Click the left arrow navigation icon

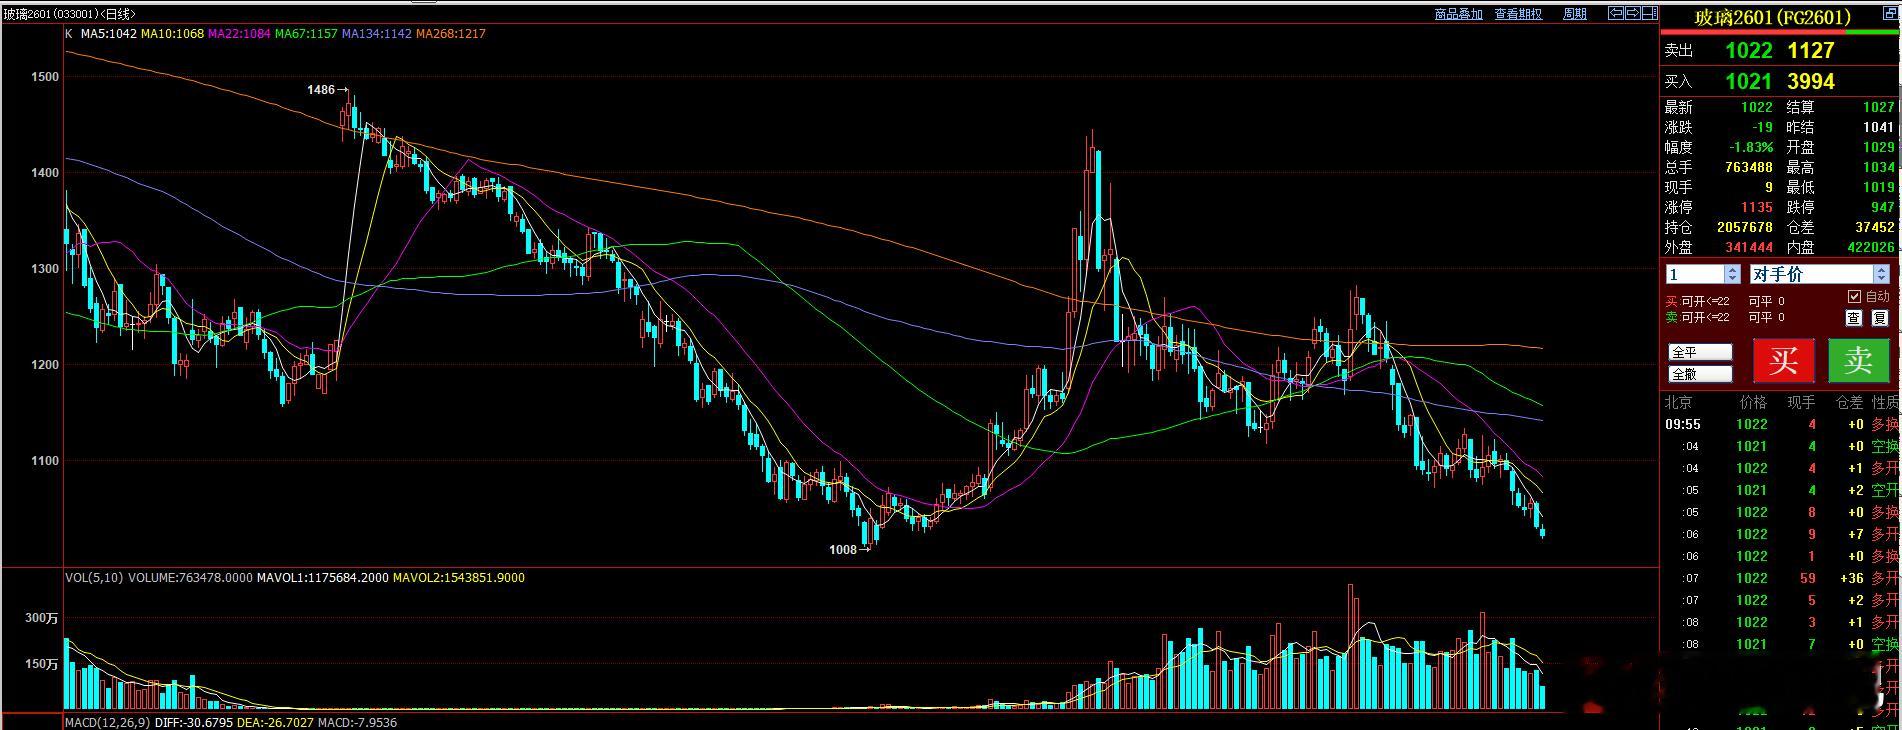click(x=1616, y=13)
